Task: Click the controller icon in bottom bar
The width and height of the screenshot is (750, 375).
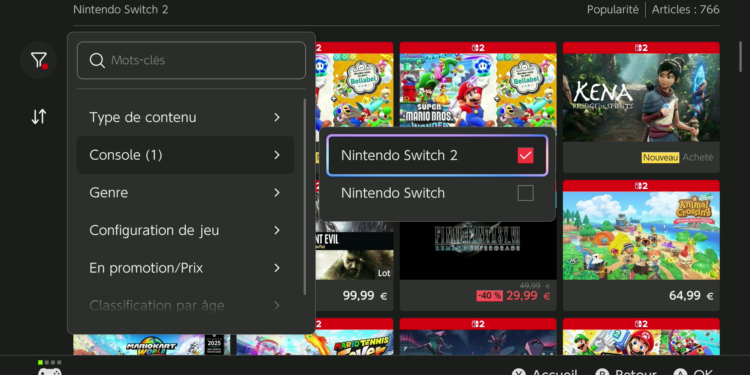Action: [x=50, y=371]
